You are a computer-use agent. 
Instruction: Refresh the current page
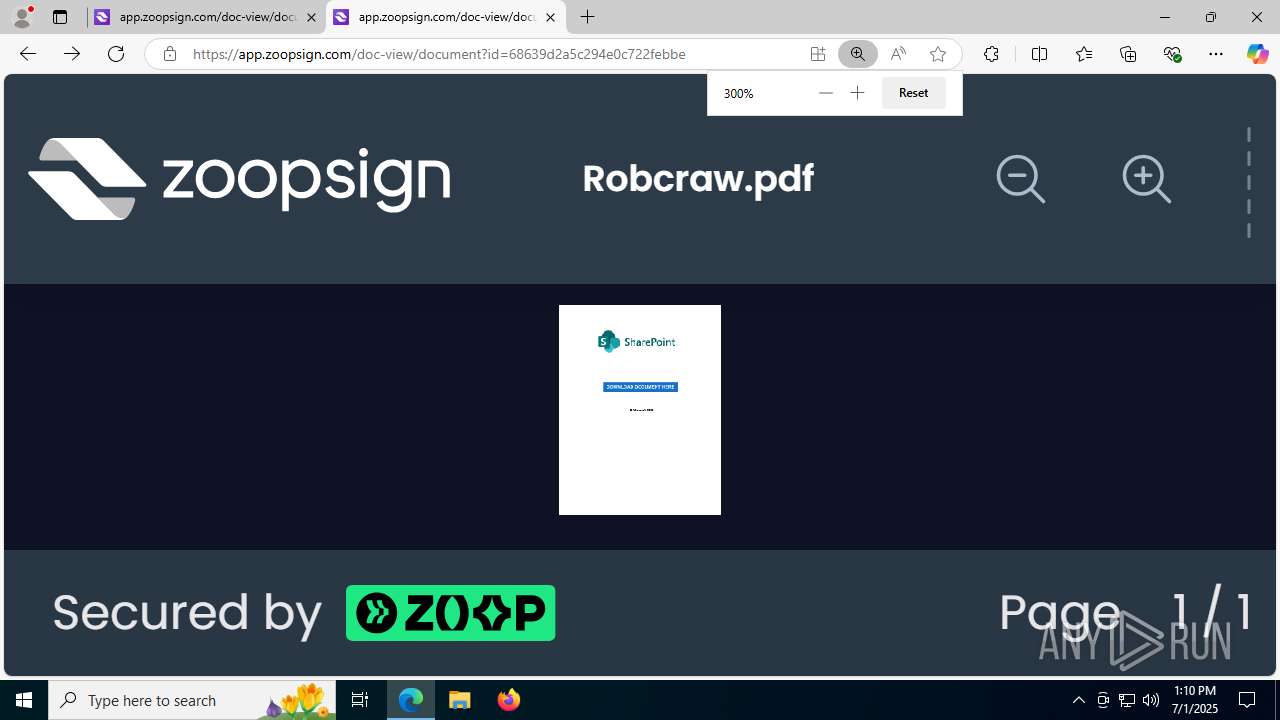tap(116, 54)
